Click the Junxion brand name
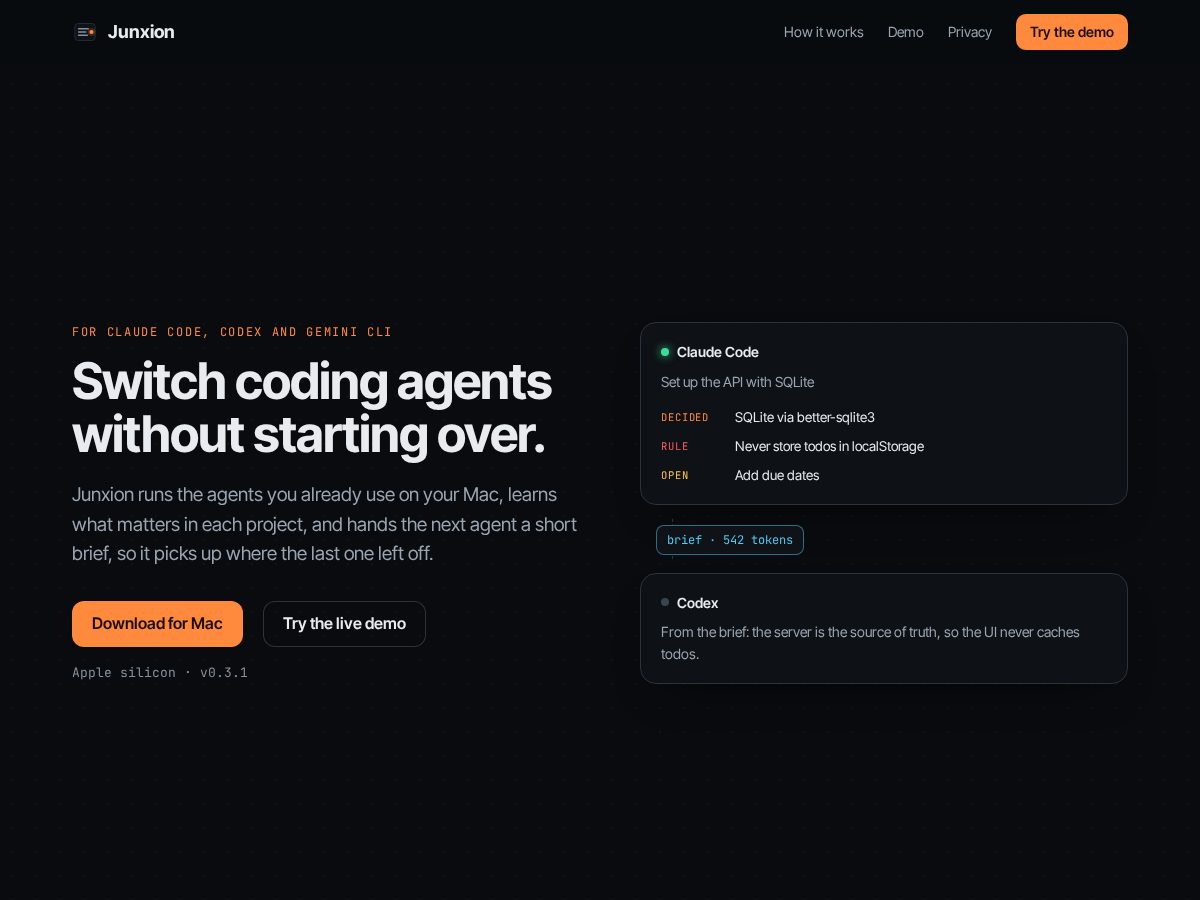The height and width of the screenshot is (900, 1200). tap(141, 32)
